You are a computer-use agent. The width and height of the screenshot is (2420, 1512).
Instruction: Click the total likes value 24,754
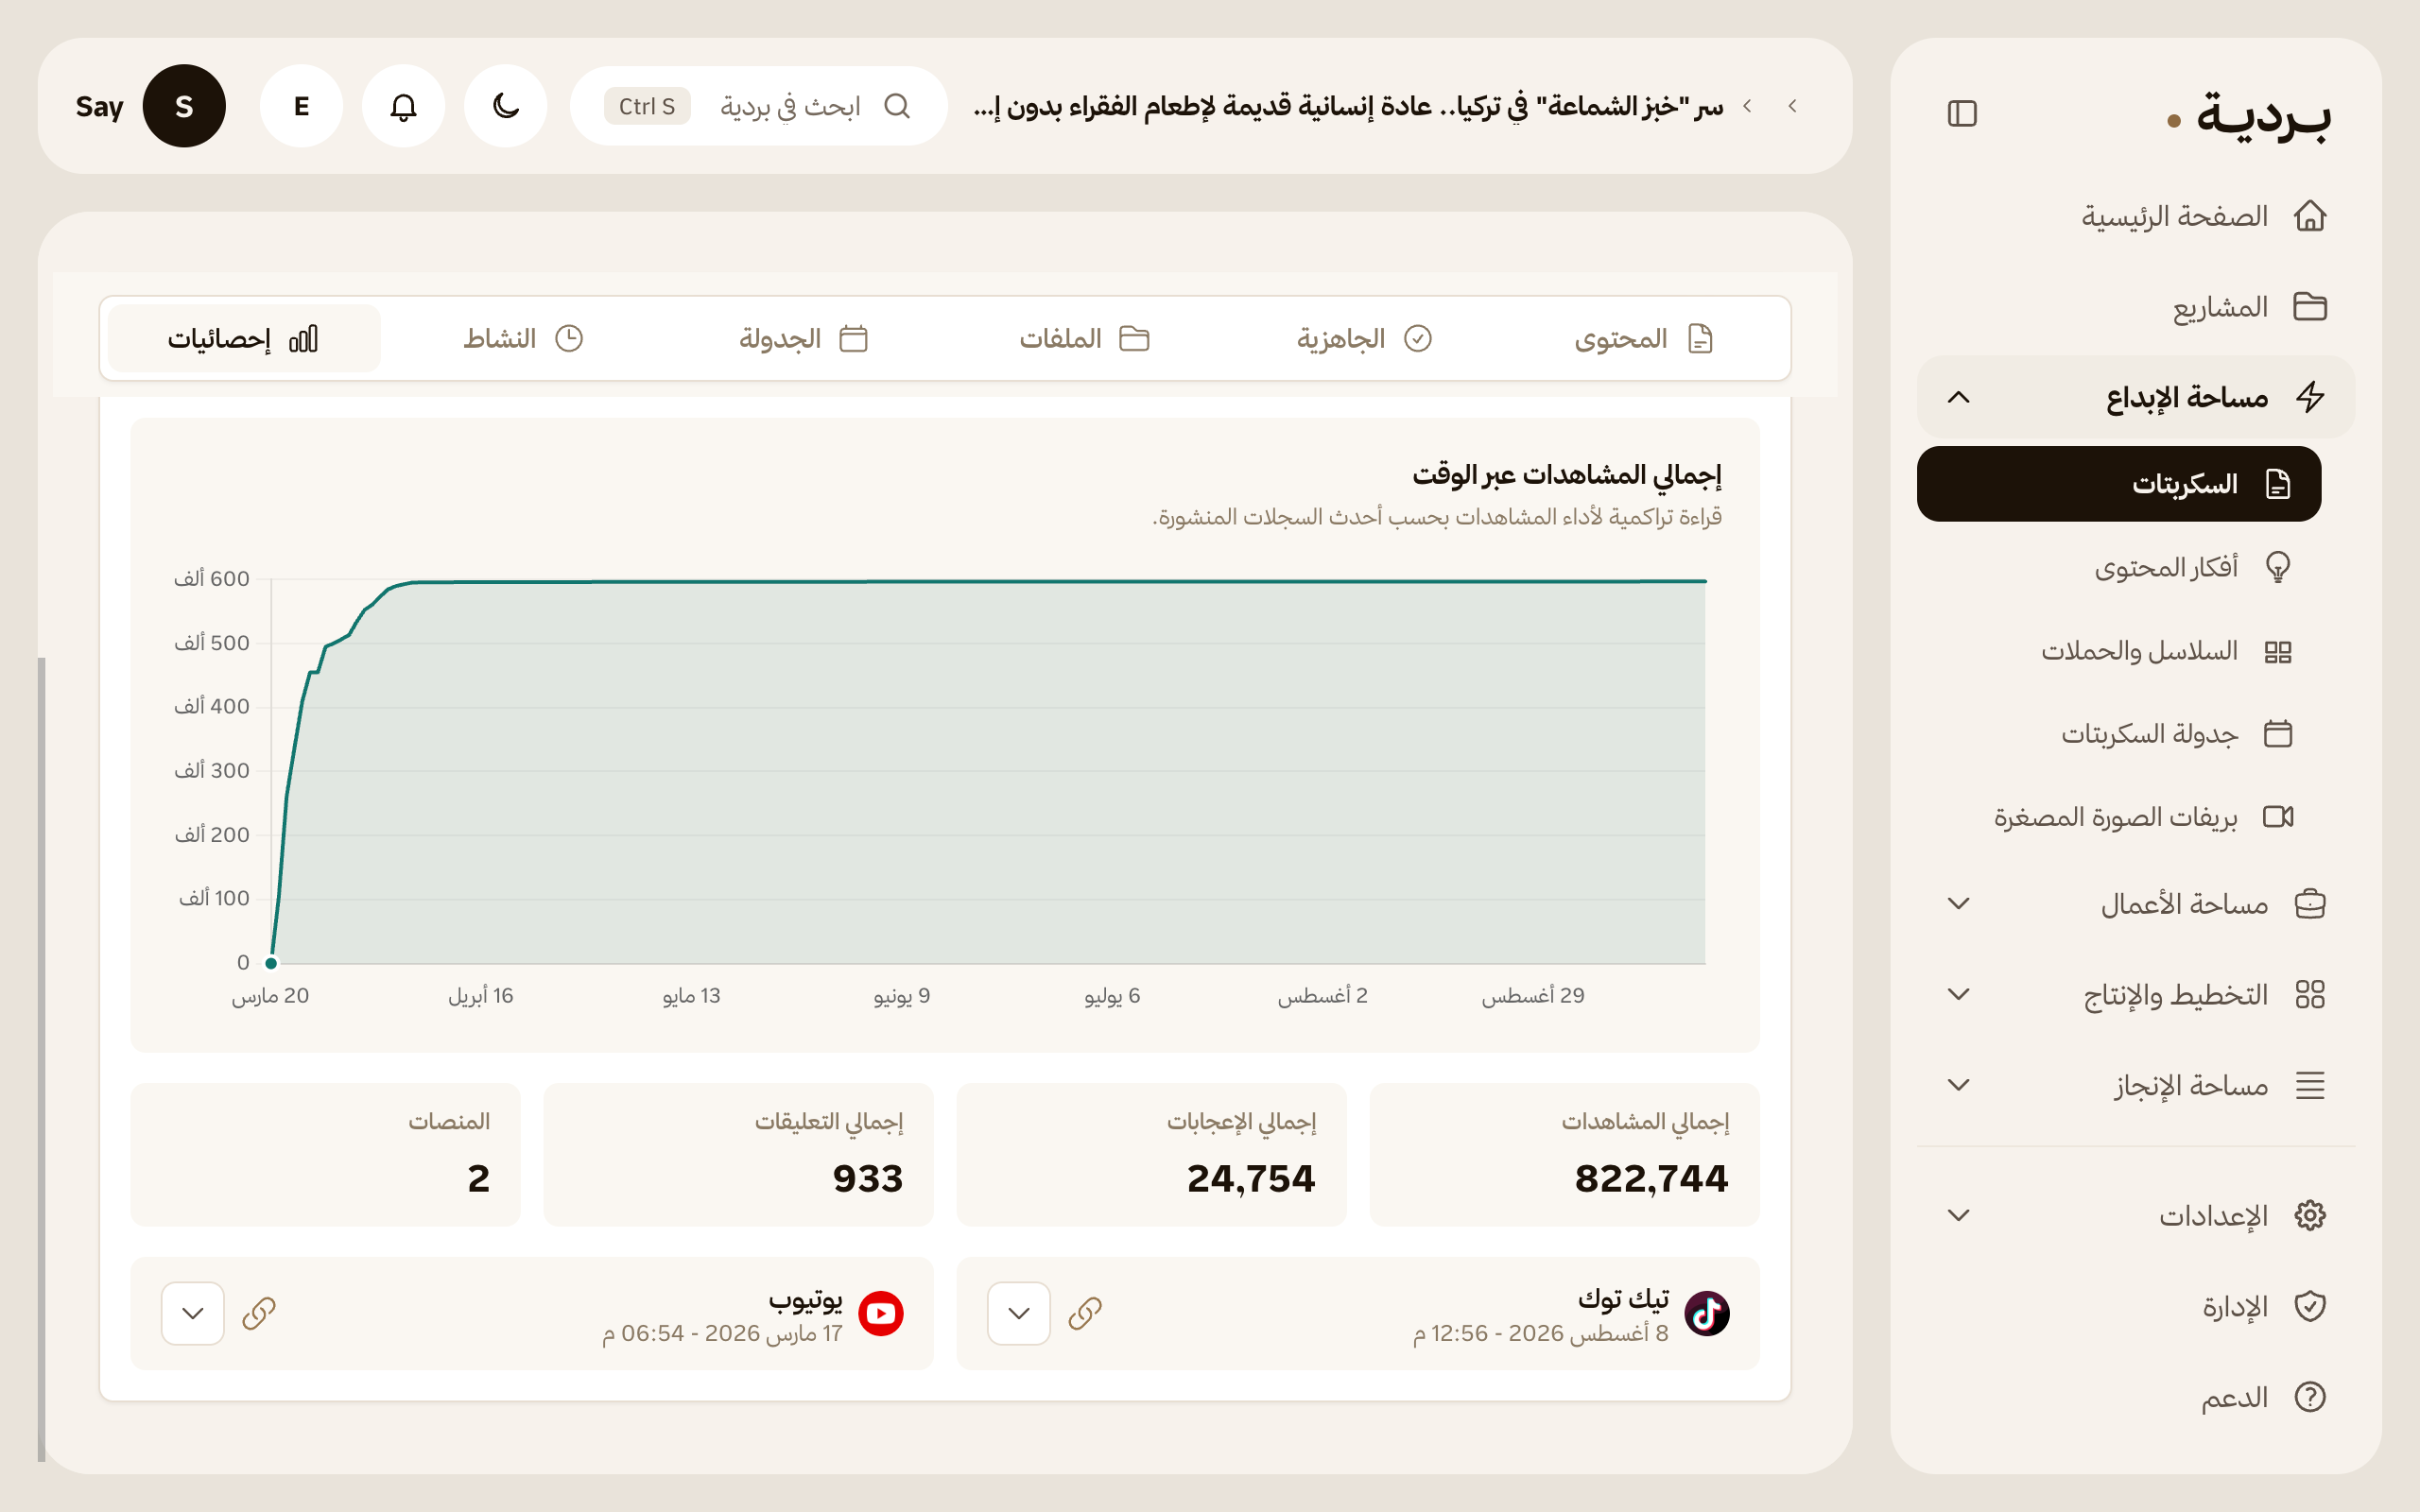[x=1251, y=1178]
